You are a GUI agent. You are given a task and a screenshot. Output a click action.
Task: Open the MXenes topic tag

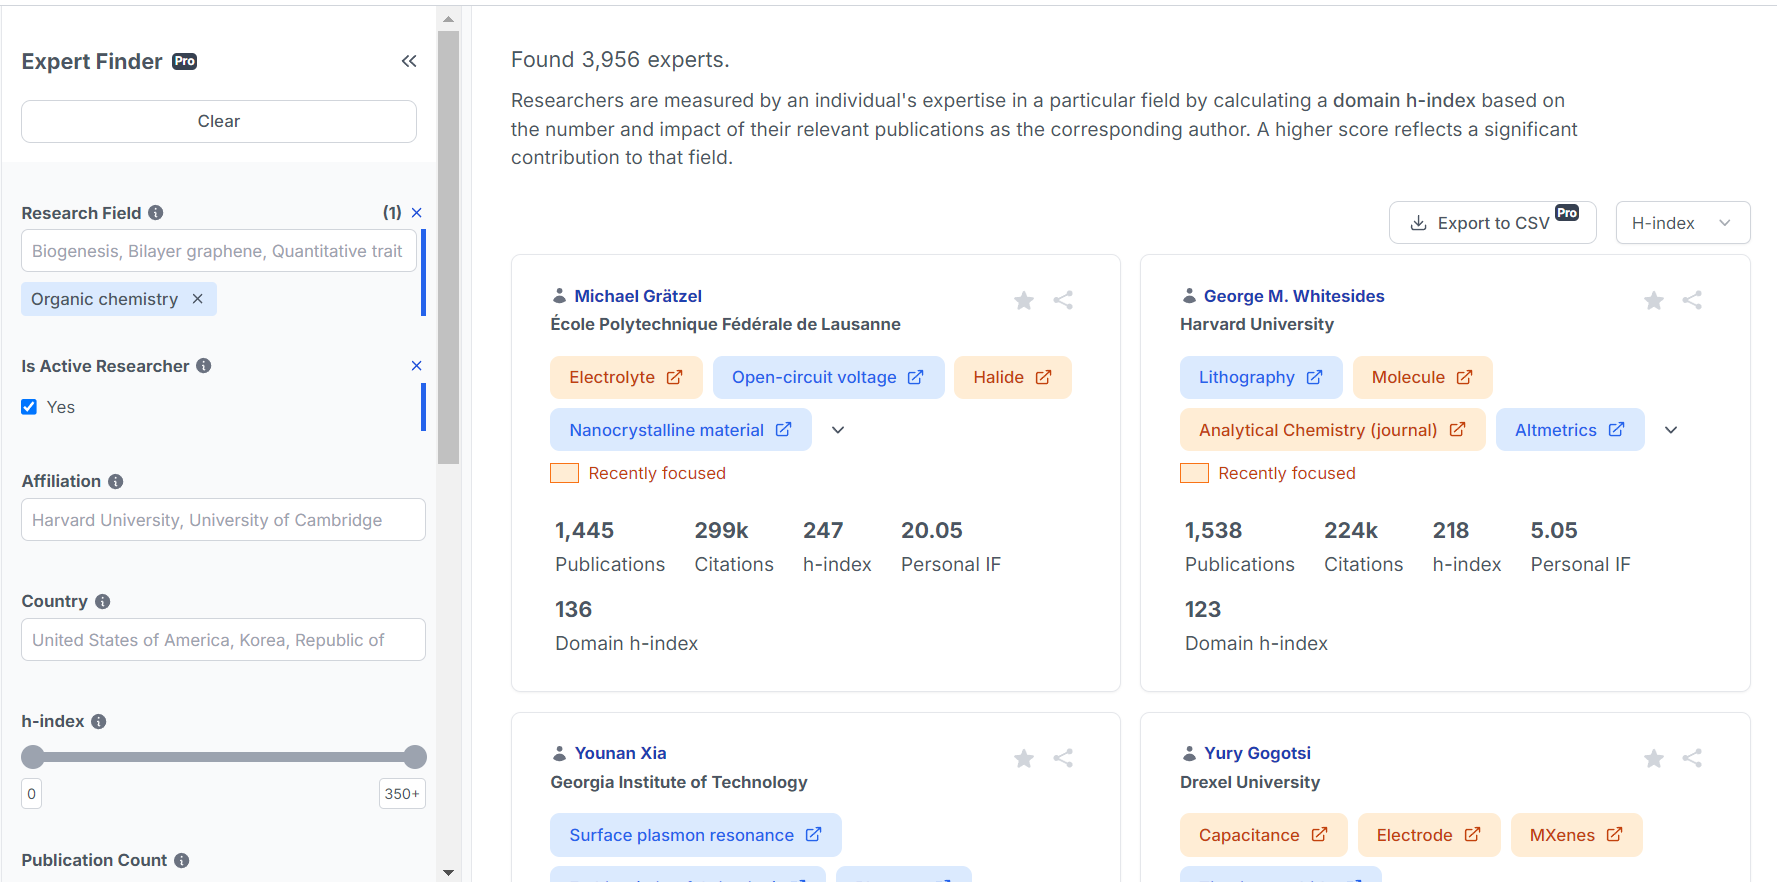(x=1577, y=835)
